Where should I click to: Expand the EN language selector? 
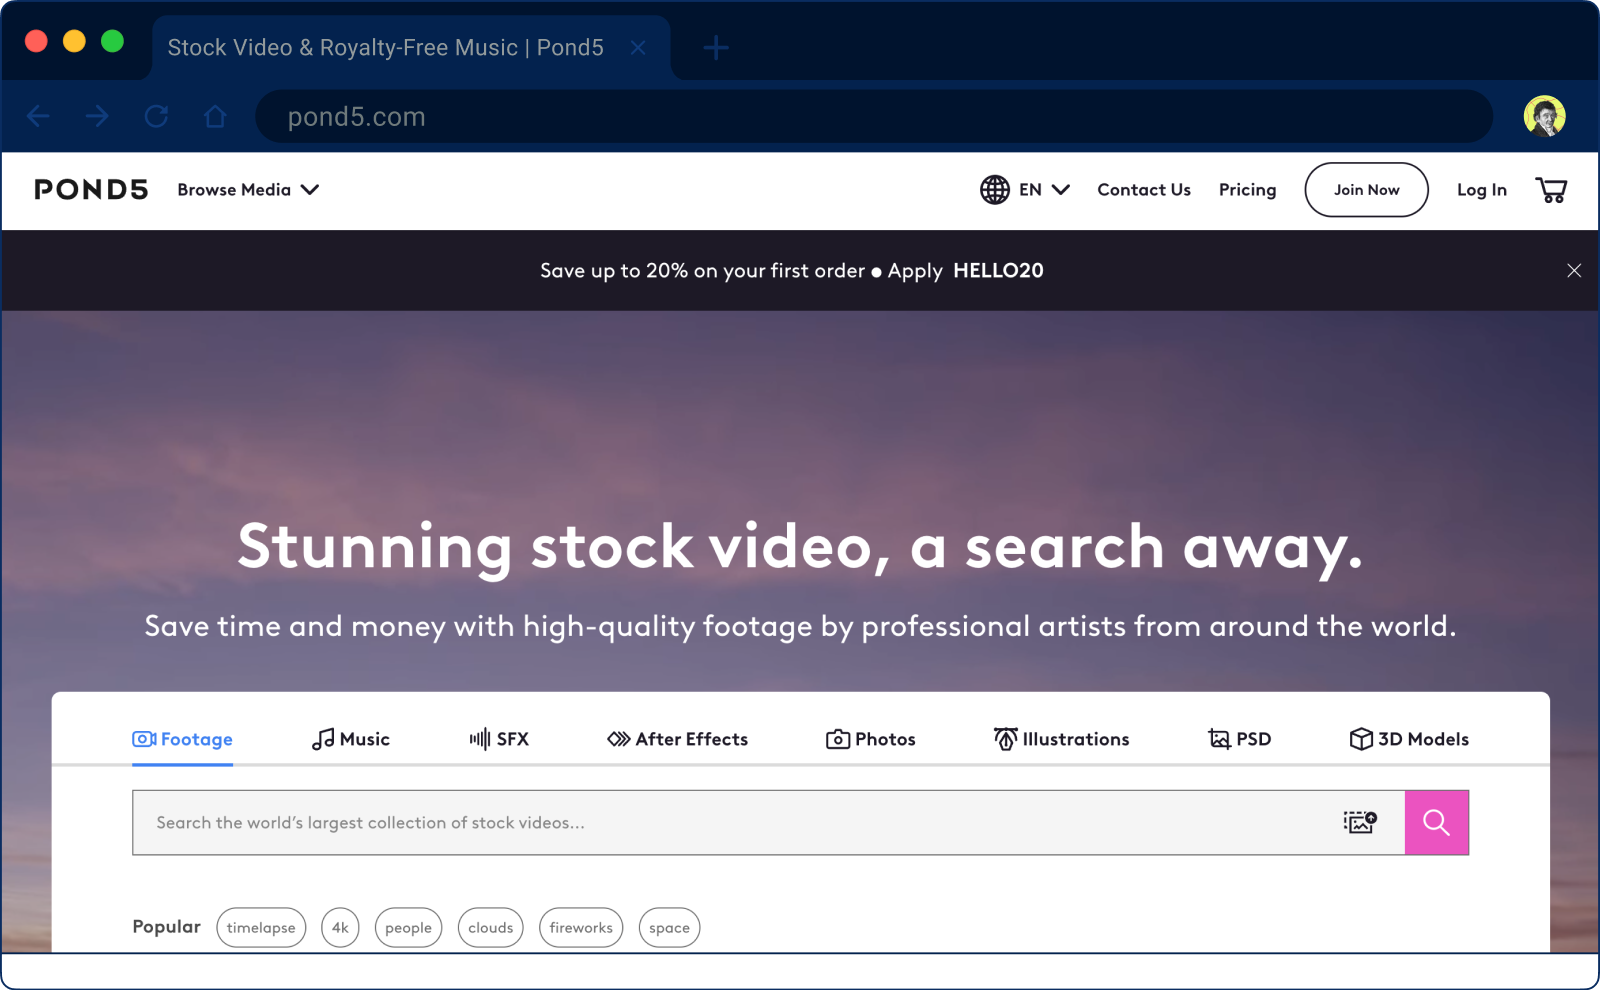1038,190
